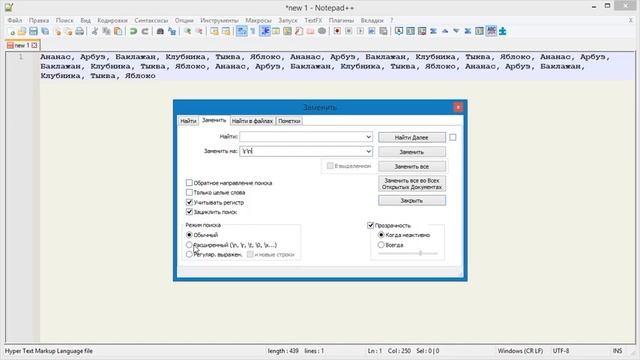Screen dimensions: 640x360
Task: Click the Paste clipboard icon
Action: [118, 31]
